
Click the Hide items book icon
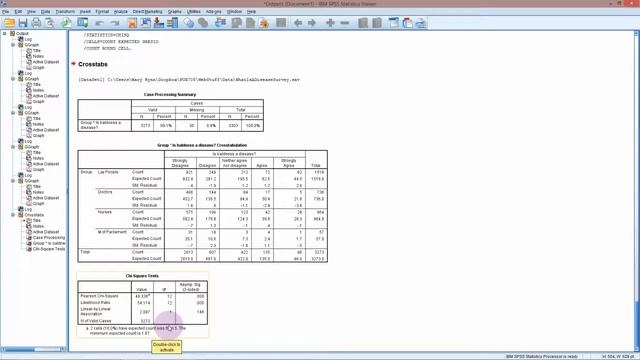[377, 23]
